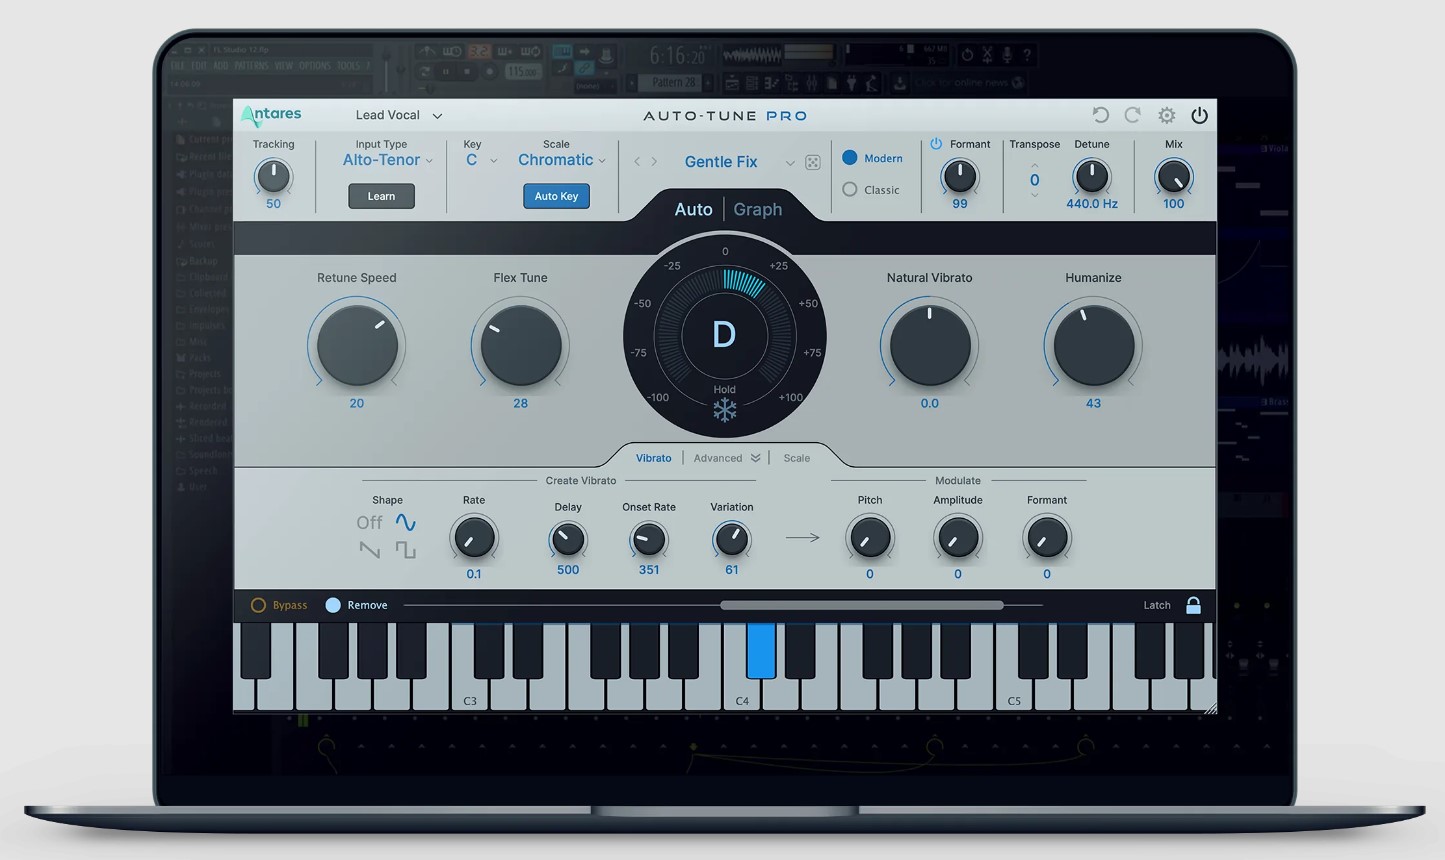Open Auto-Tune settings gear

1167,115
